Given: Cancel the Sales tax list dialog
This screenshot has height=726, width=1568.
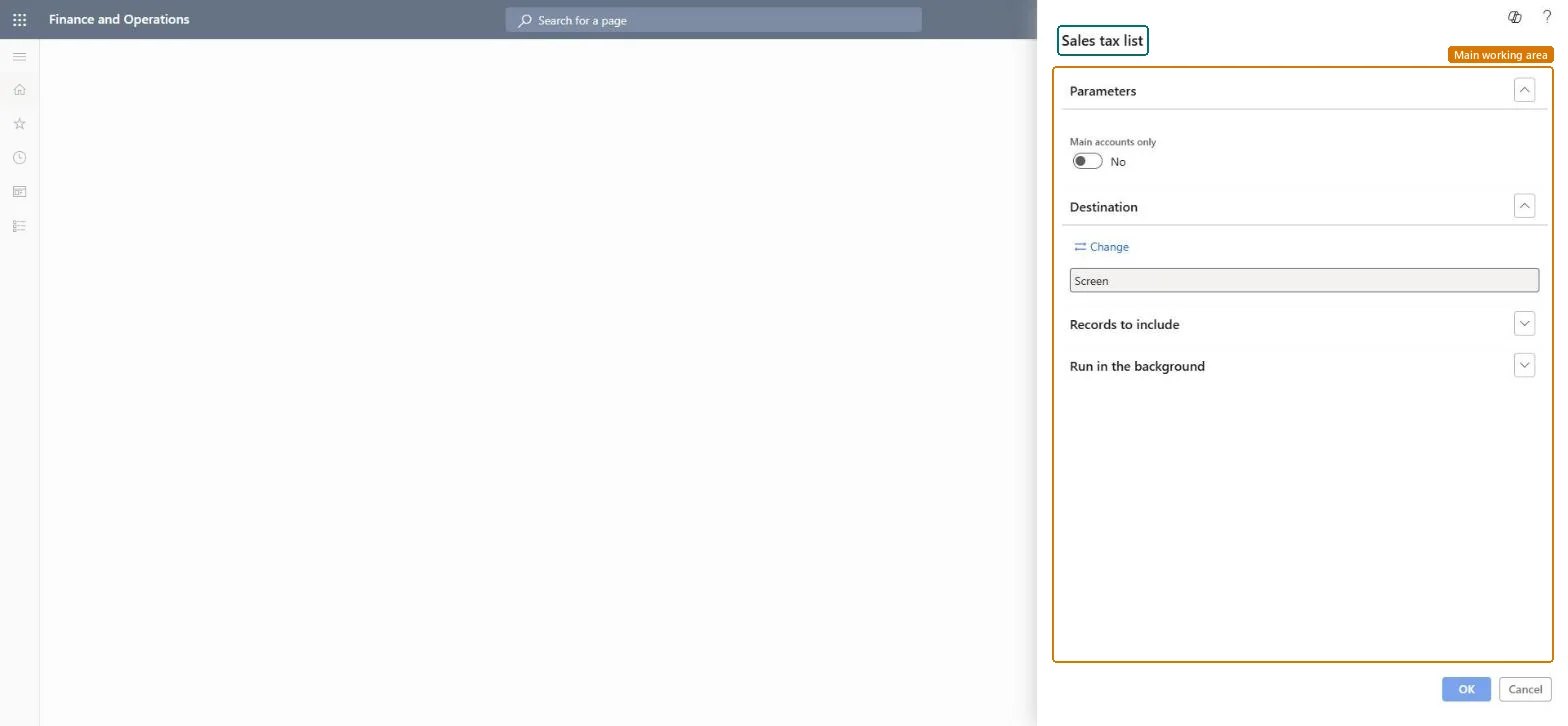Looking at the screenshot, I should pos(1525,689).
